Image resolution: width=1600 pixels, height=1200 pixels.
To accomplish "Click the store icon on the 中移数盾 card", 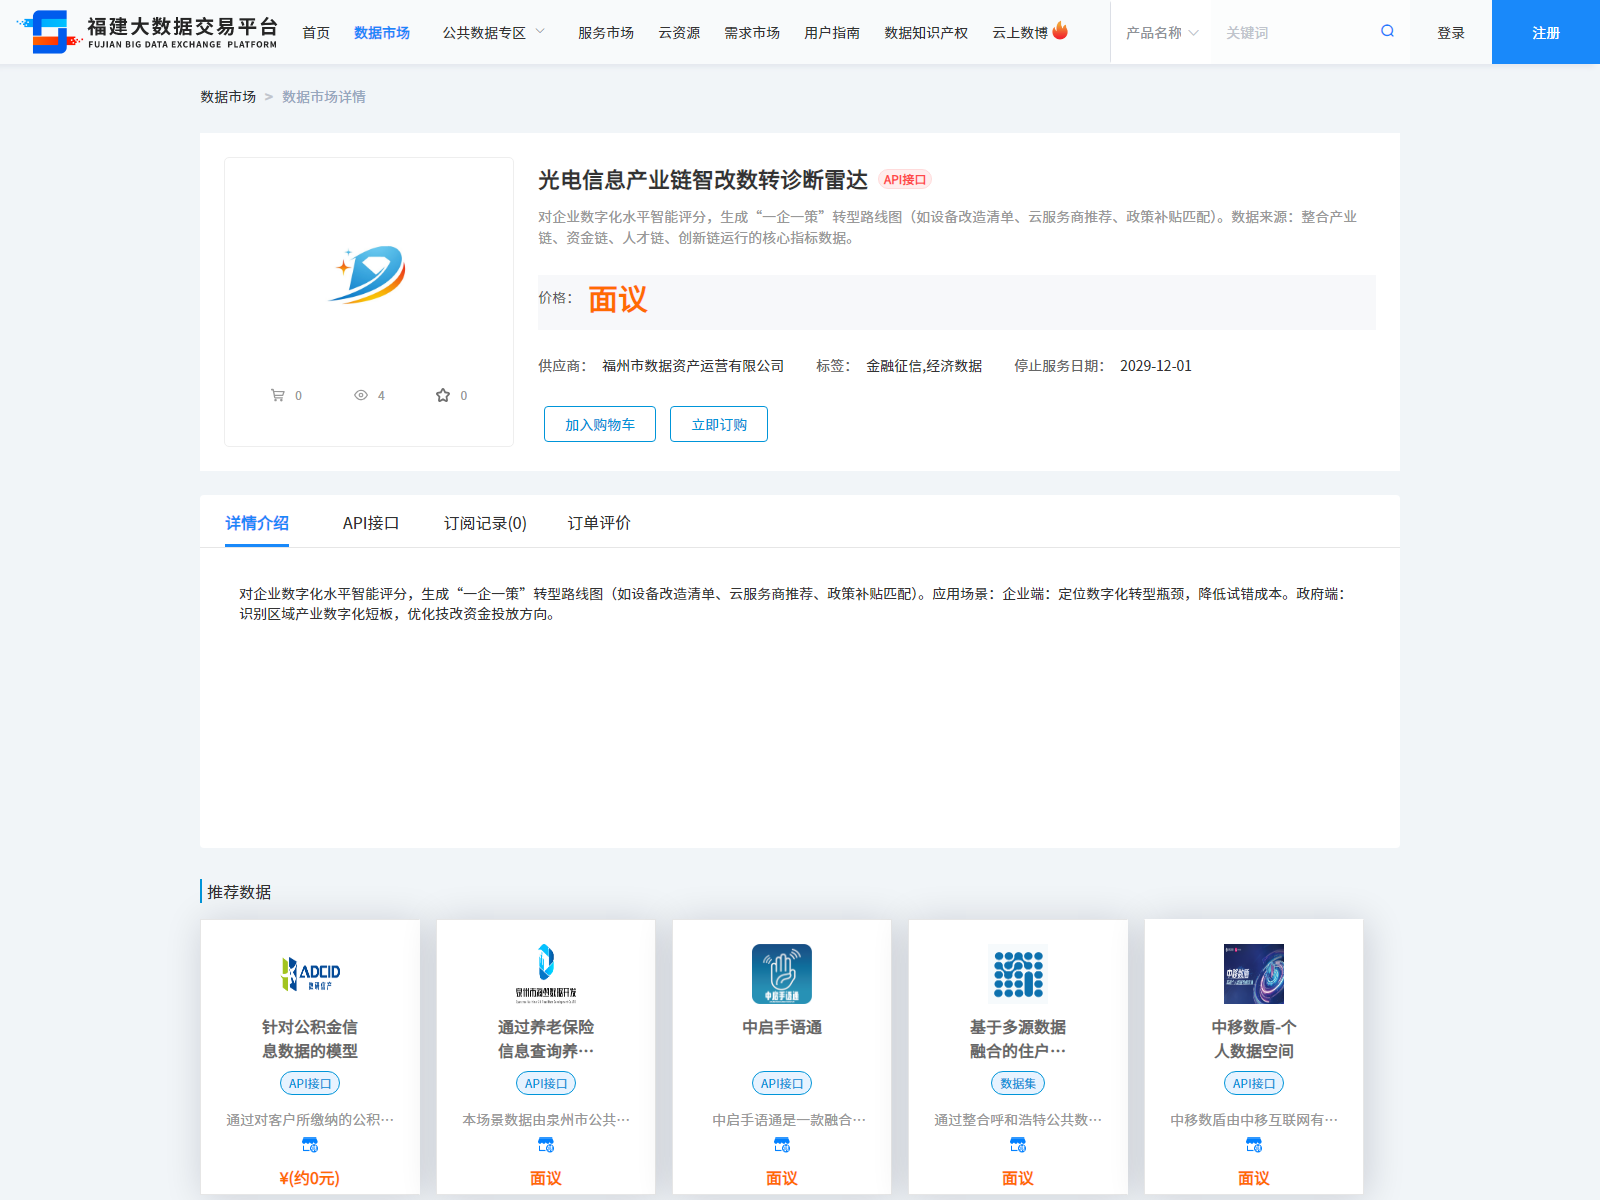I will (x=1254, y=1145).
